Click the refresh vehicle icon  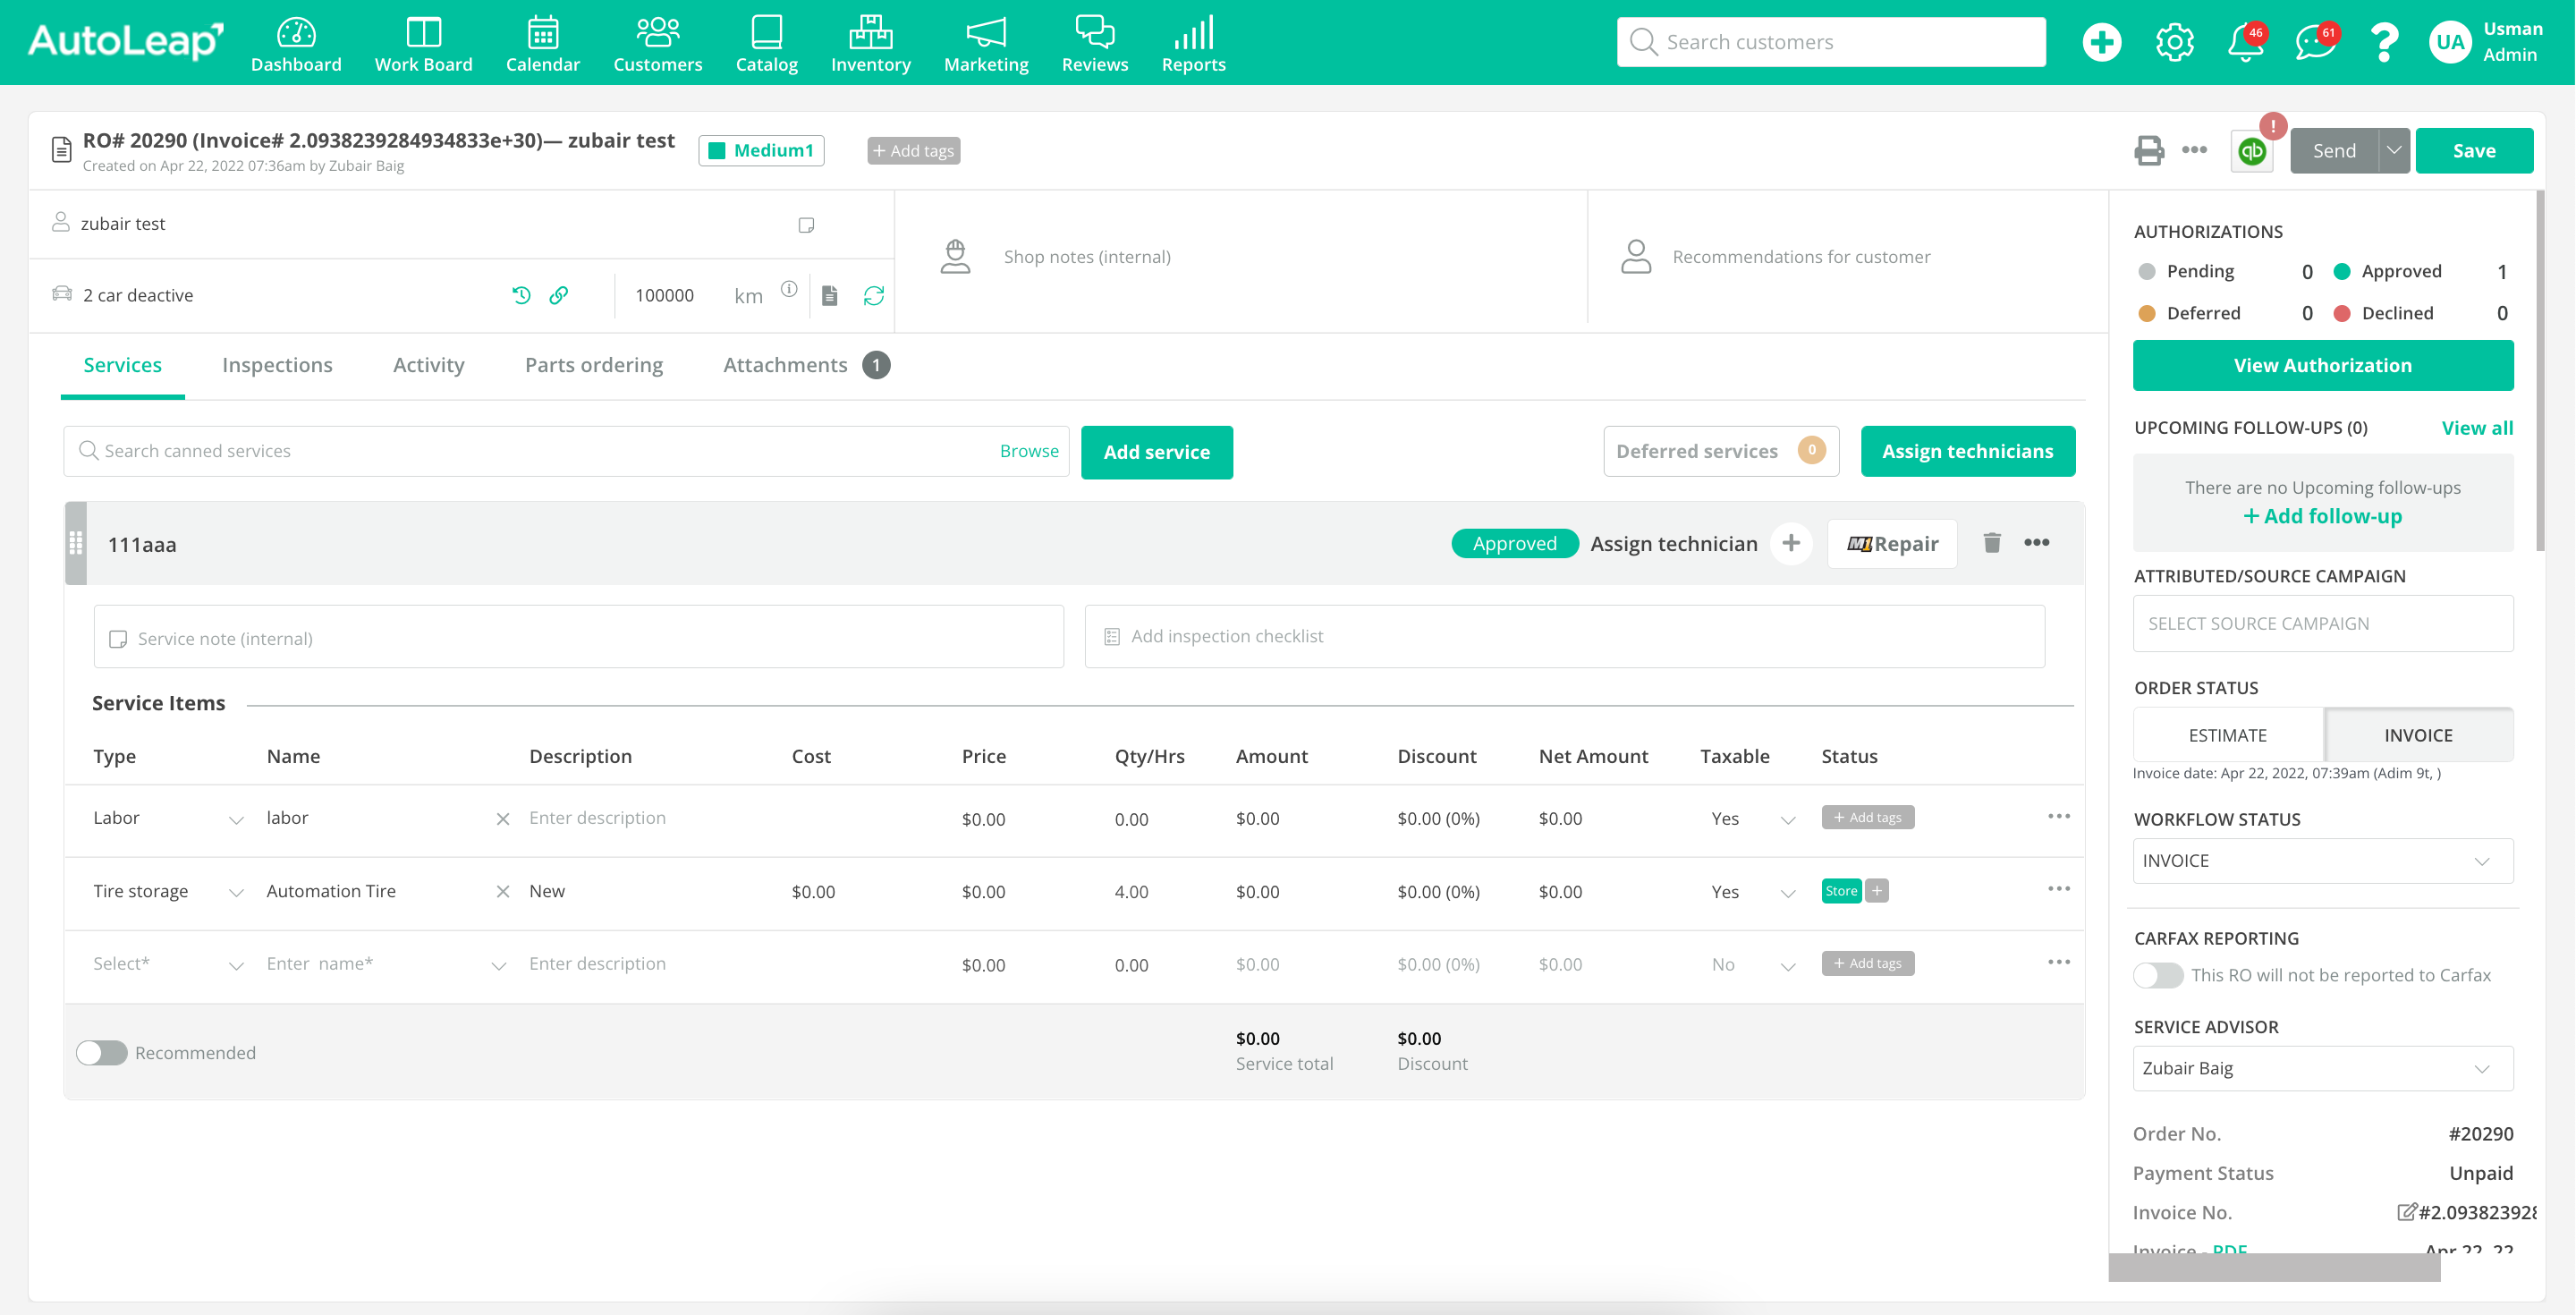(x=873, y=295)
